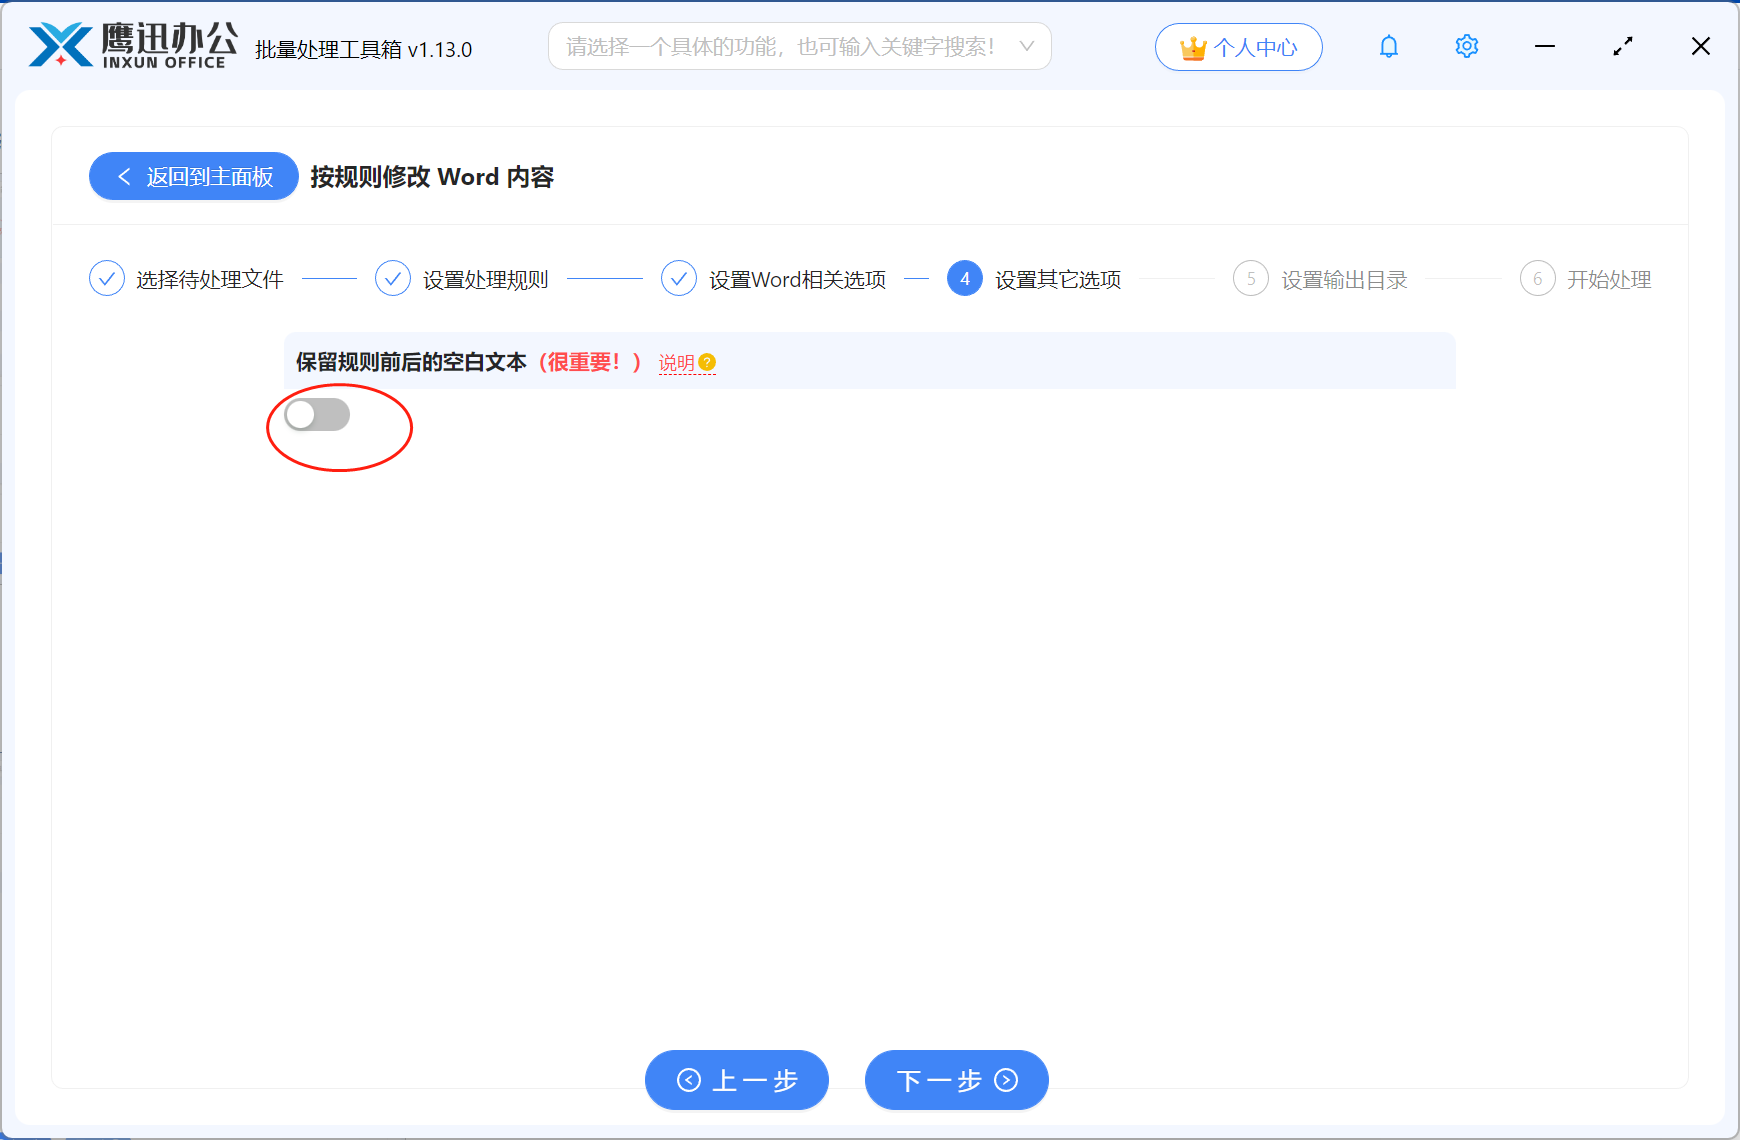Click the question mark icon next to 说明
1740x1140 pixels.
click(x=708, y=363)
